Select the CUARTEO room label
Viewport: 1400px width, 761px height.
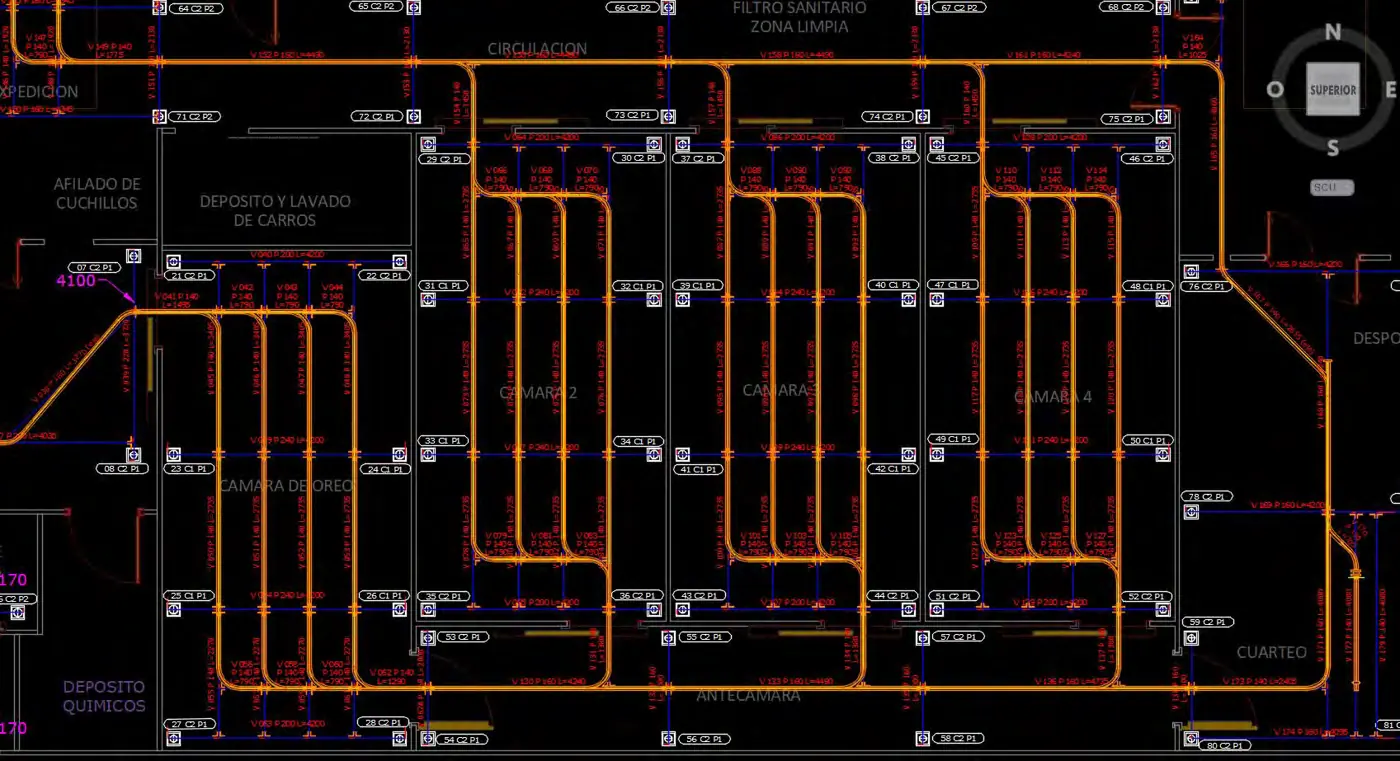pos(1272,652)
